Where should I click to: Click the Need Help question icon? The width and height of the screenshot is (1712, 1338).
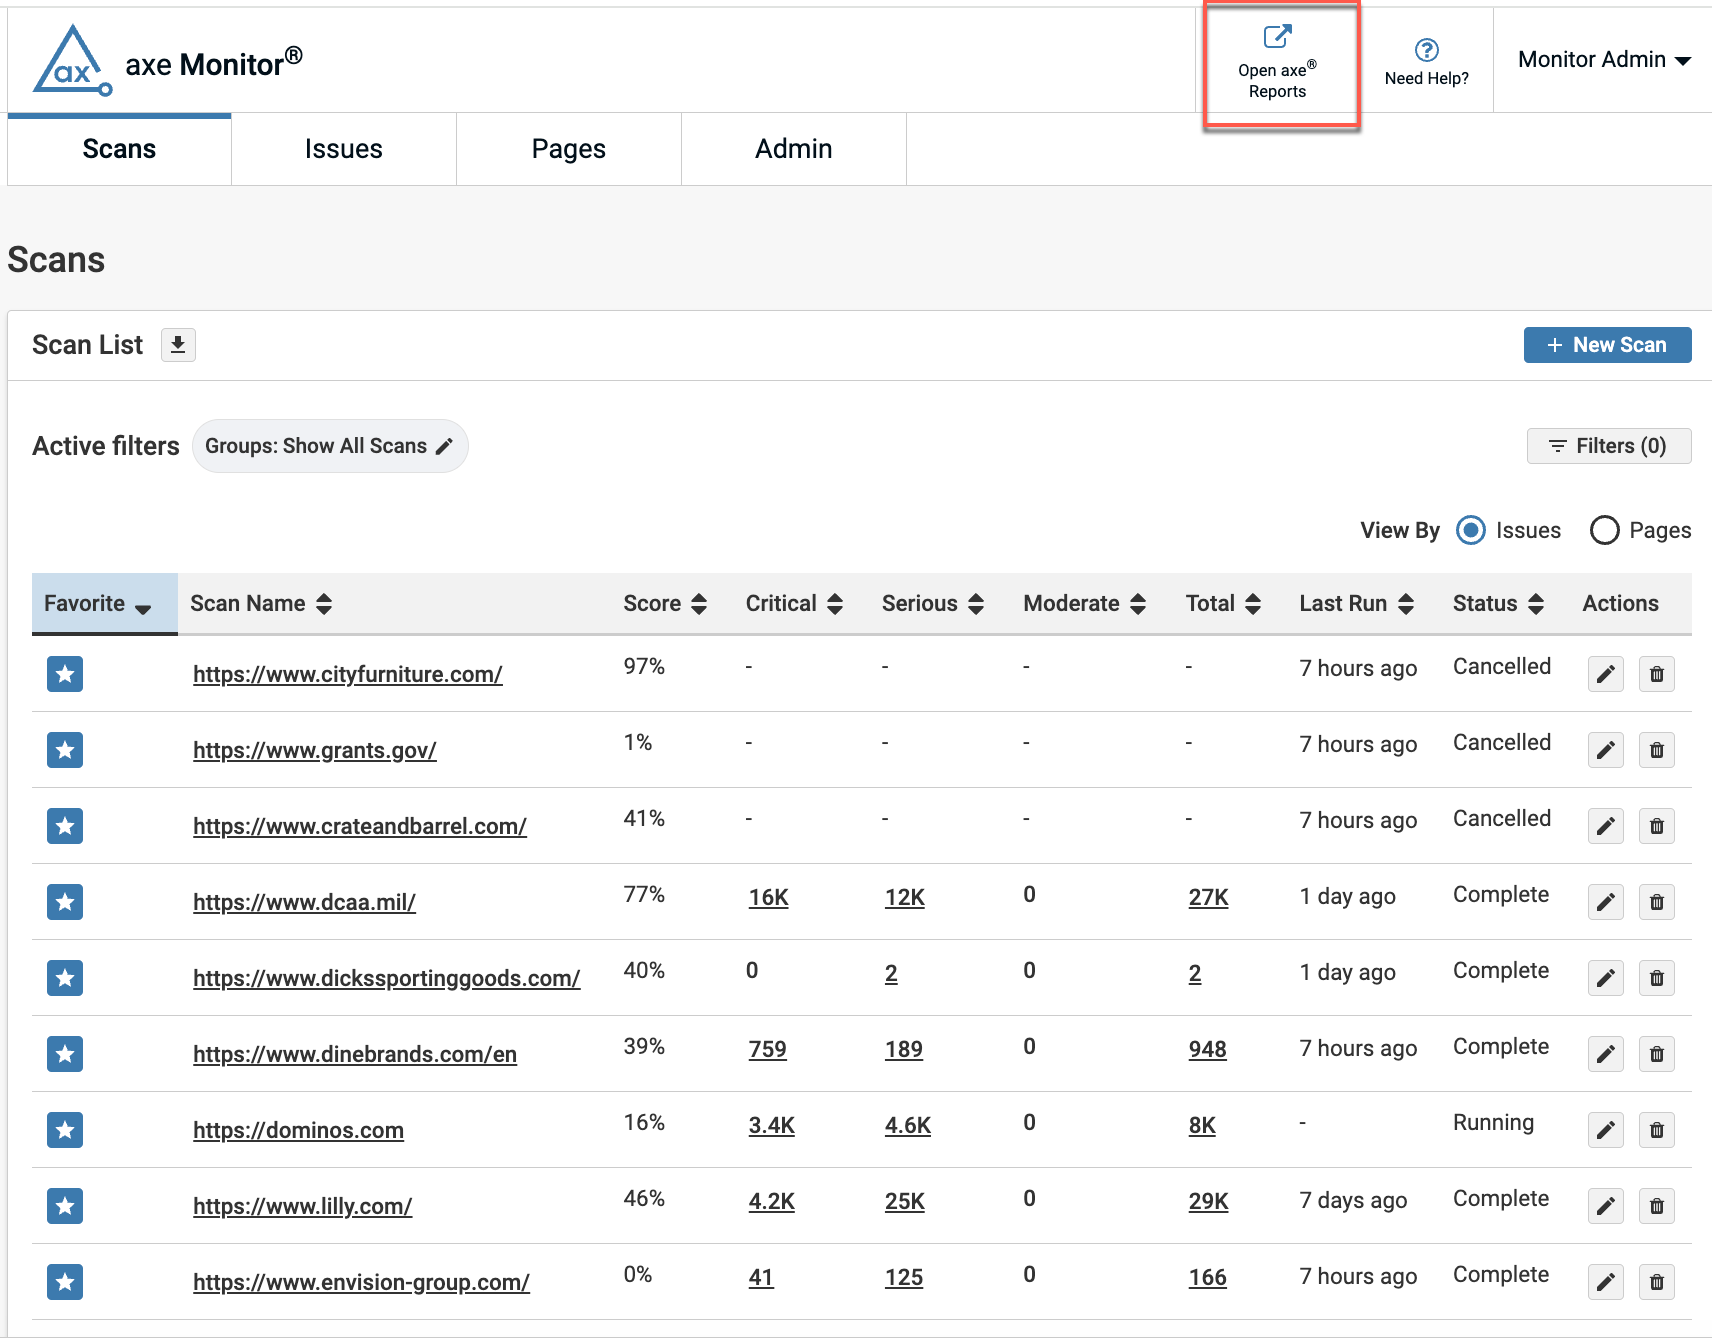click(x=1426, y=50)
